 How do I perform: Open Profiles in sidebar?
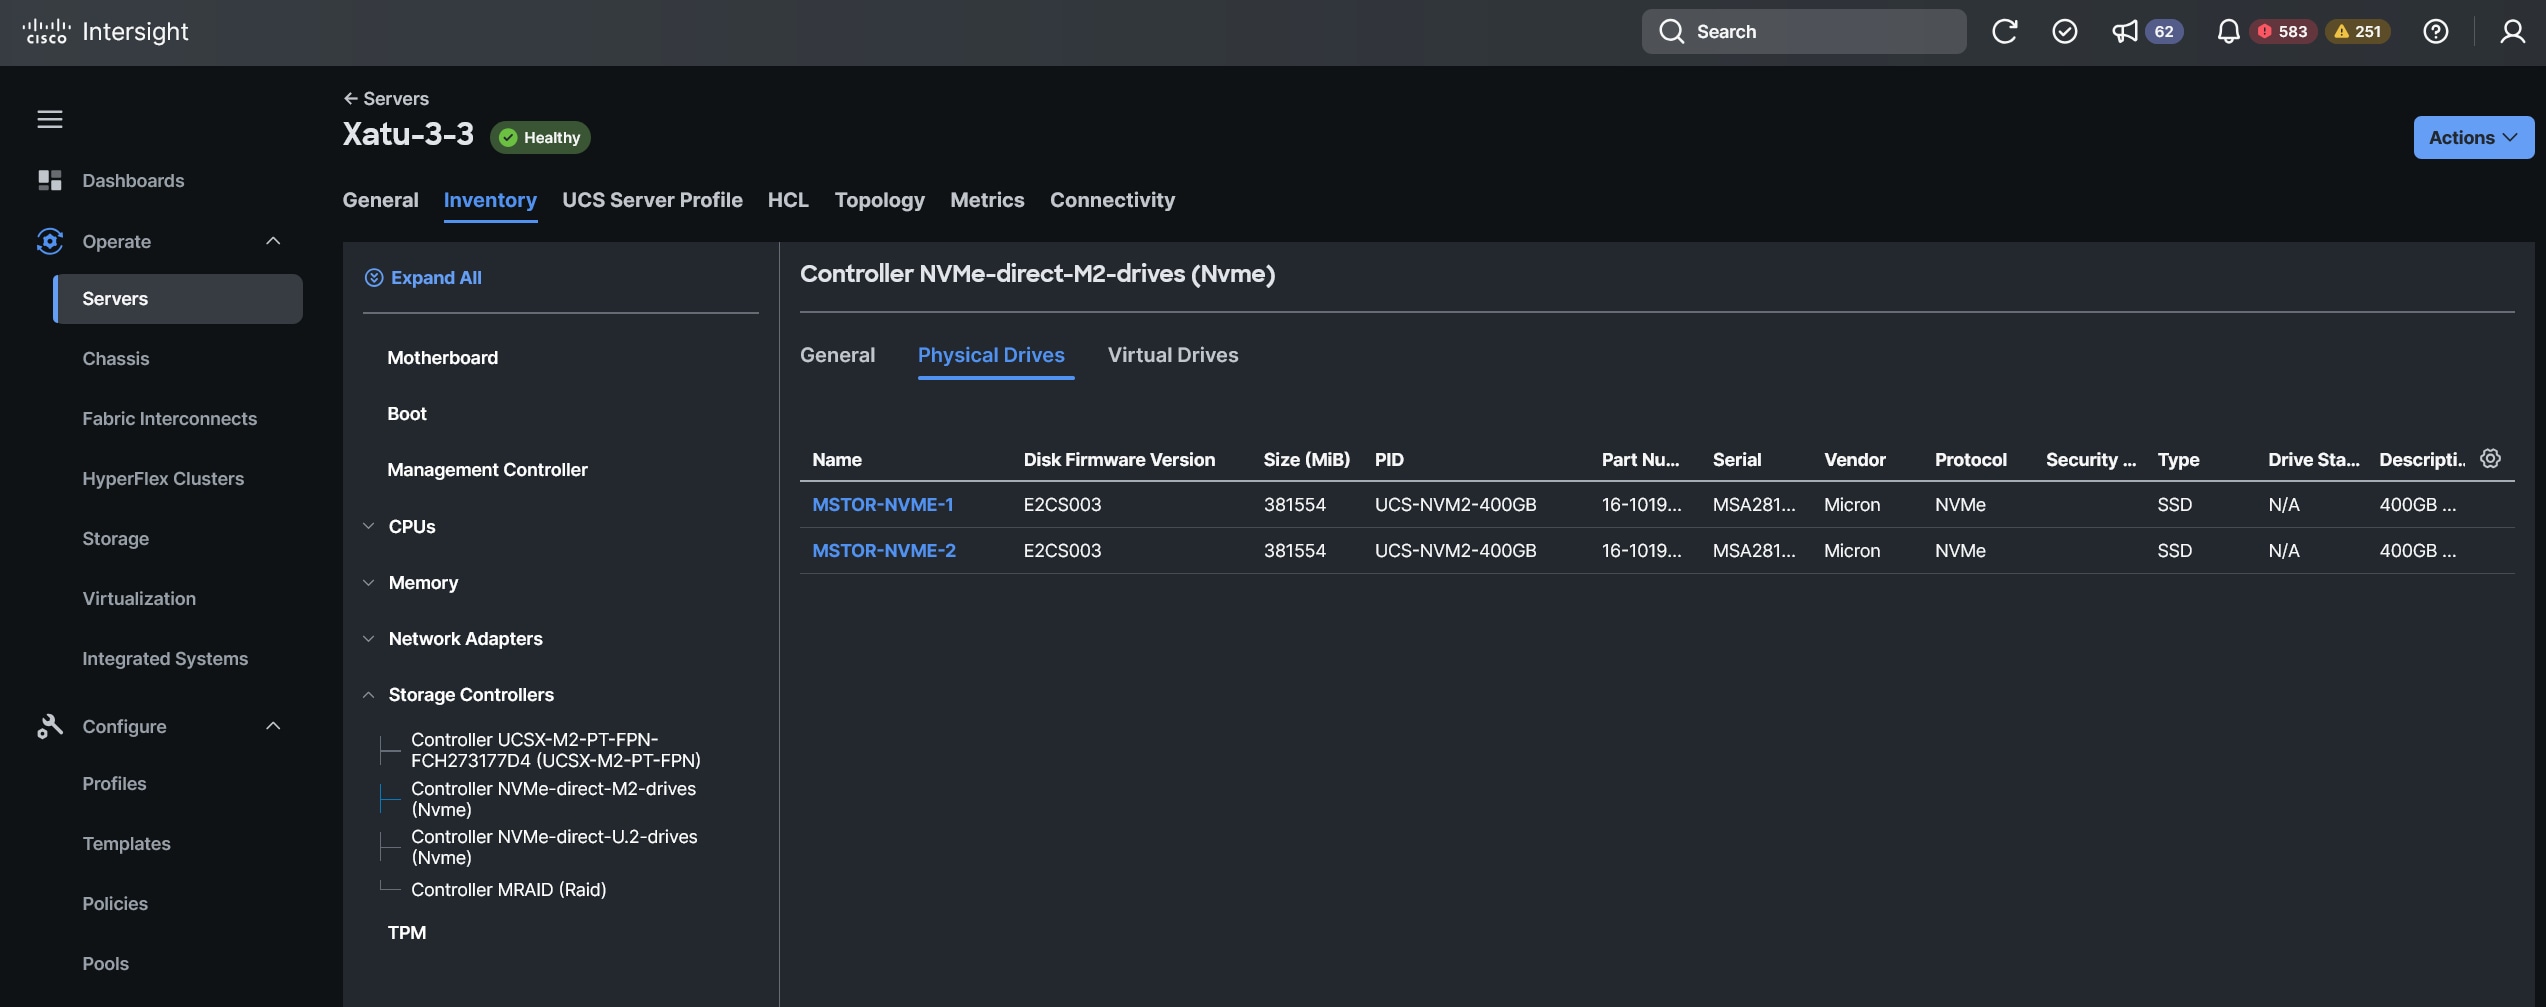[x=114, y=784]
